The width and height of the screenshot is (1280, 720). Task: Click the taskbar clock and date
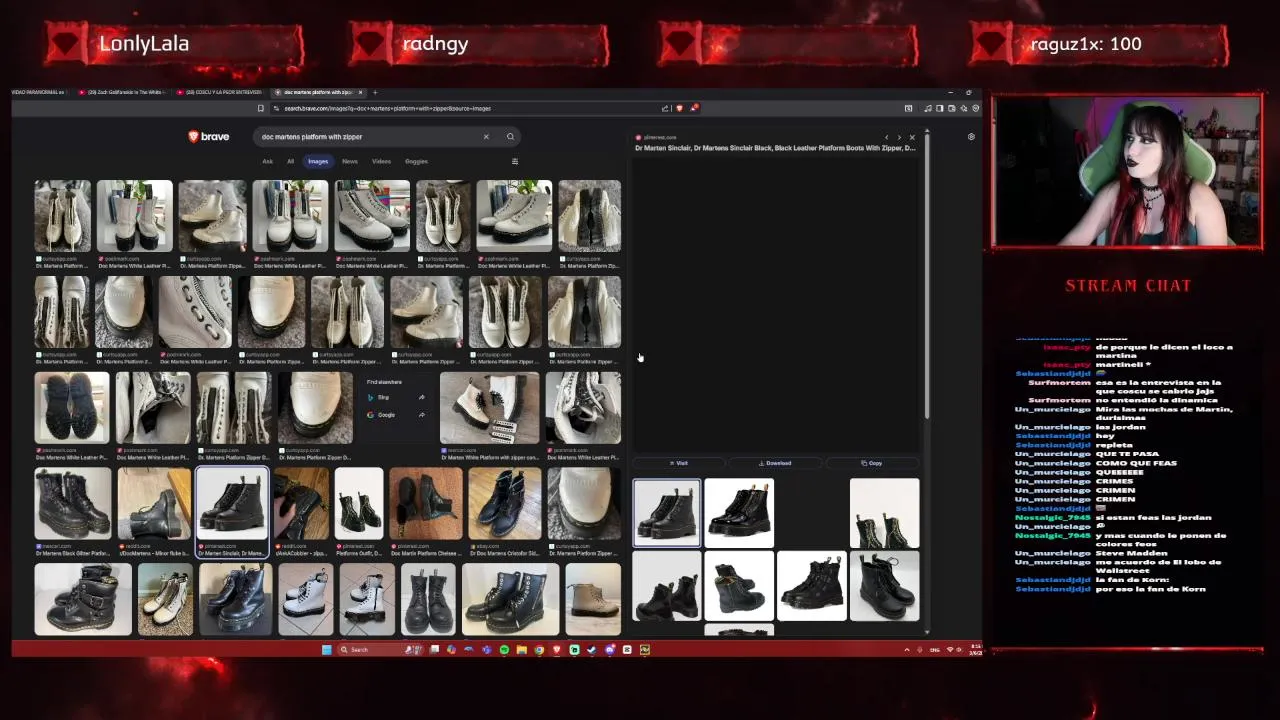point(975,650)
